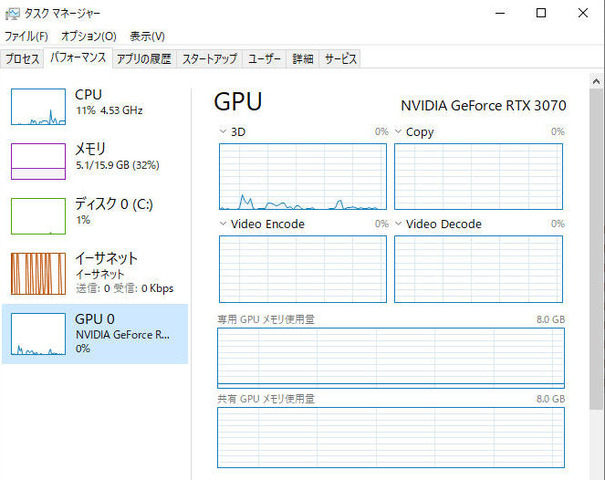Click the Video Encode usage graph
Screen dimensions: 605x480
point(303,269)
